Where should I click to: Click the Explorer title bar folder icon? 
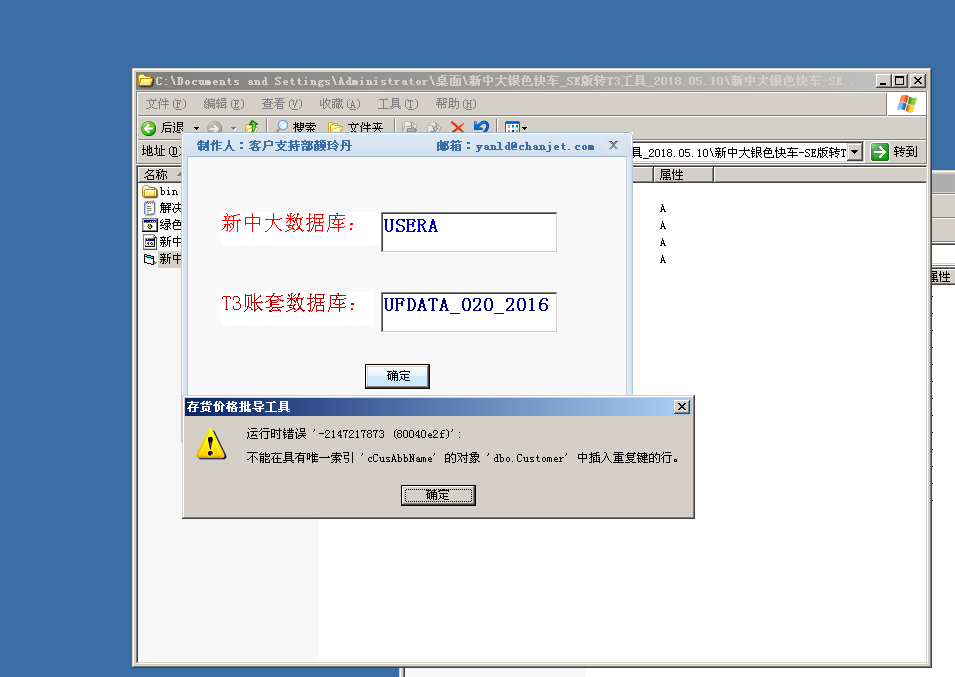145,80
